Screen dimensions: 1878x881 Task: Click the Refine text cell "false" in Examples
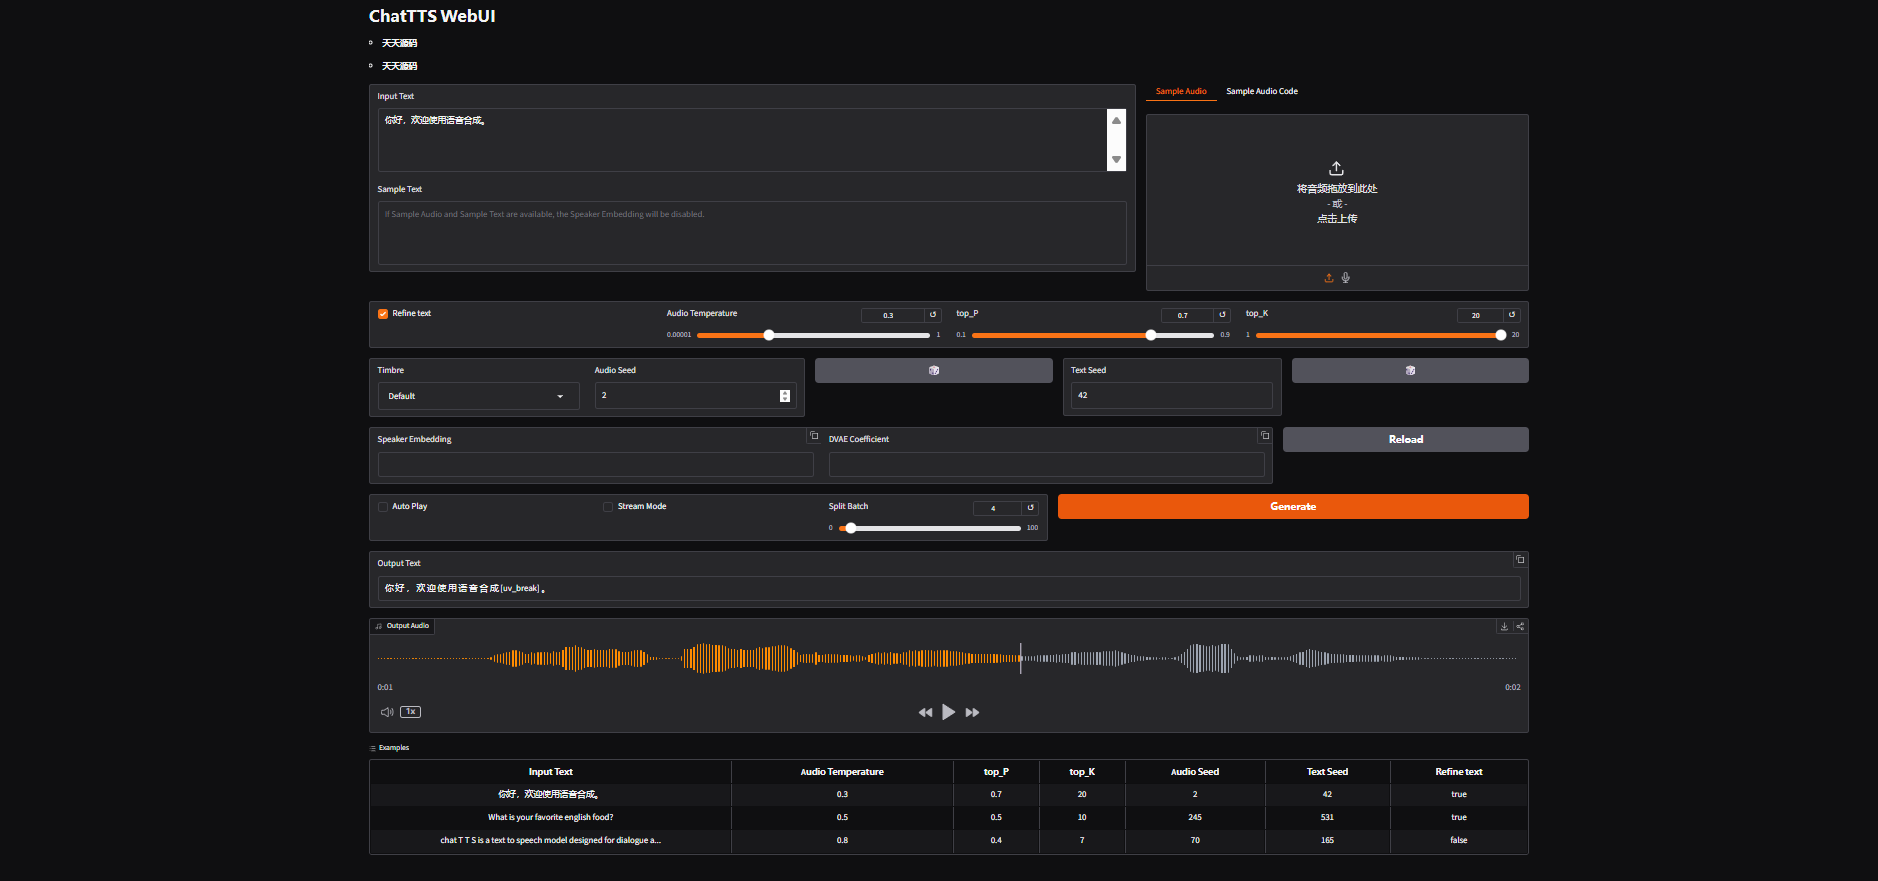pyautogui.click(x=1459, y=841)
